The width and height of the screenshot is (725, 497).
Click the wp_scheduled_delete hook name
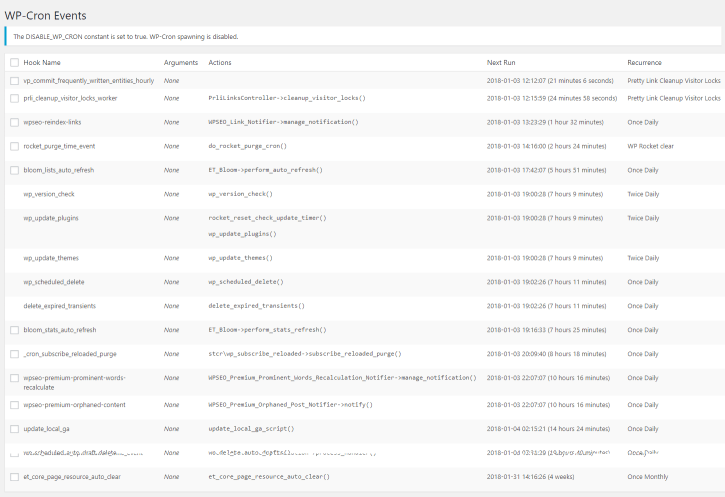click(53, 282)
